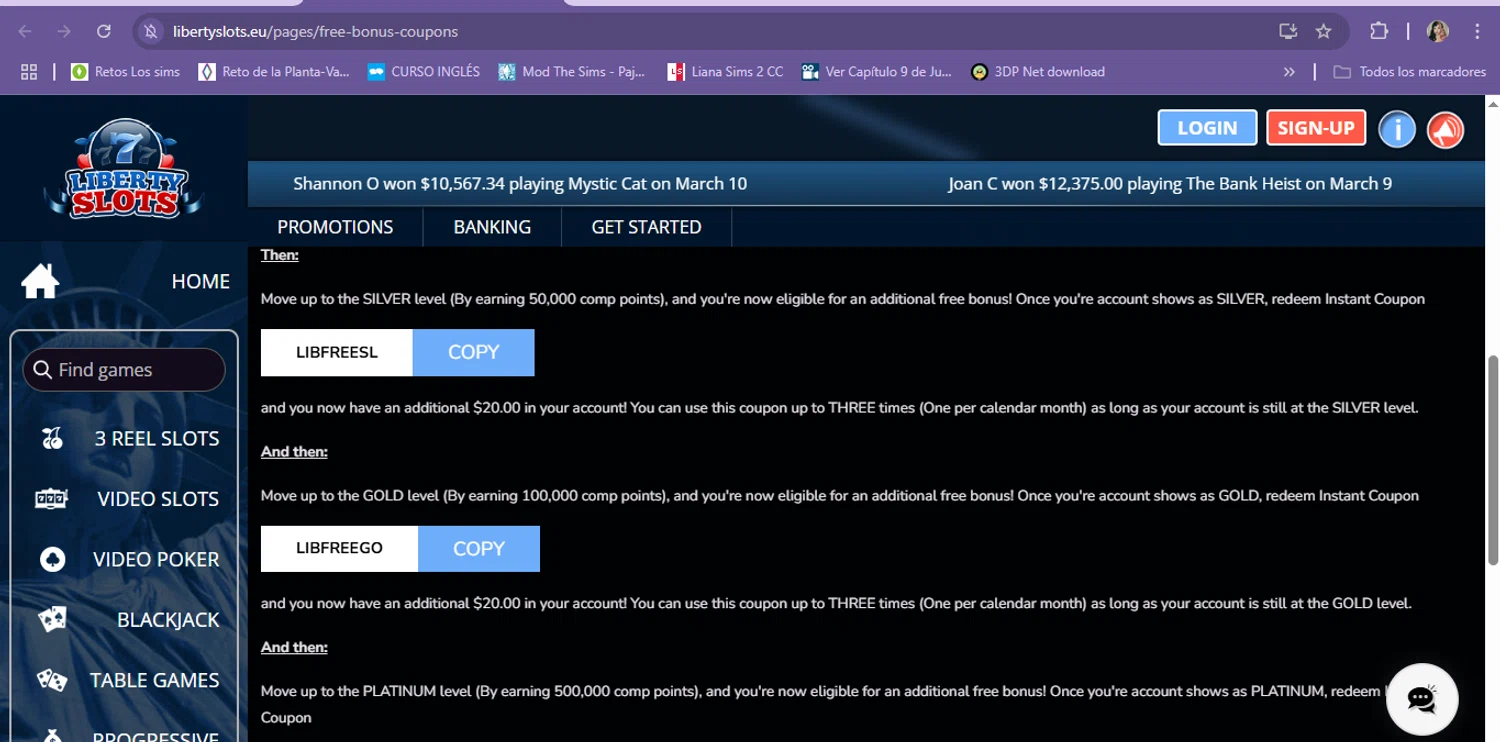Viewport: 1500px width, 742px height.
Task: Click the Joan C winner ticker message
Action: (1170, 184)
